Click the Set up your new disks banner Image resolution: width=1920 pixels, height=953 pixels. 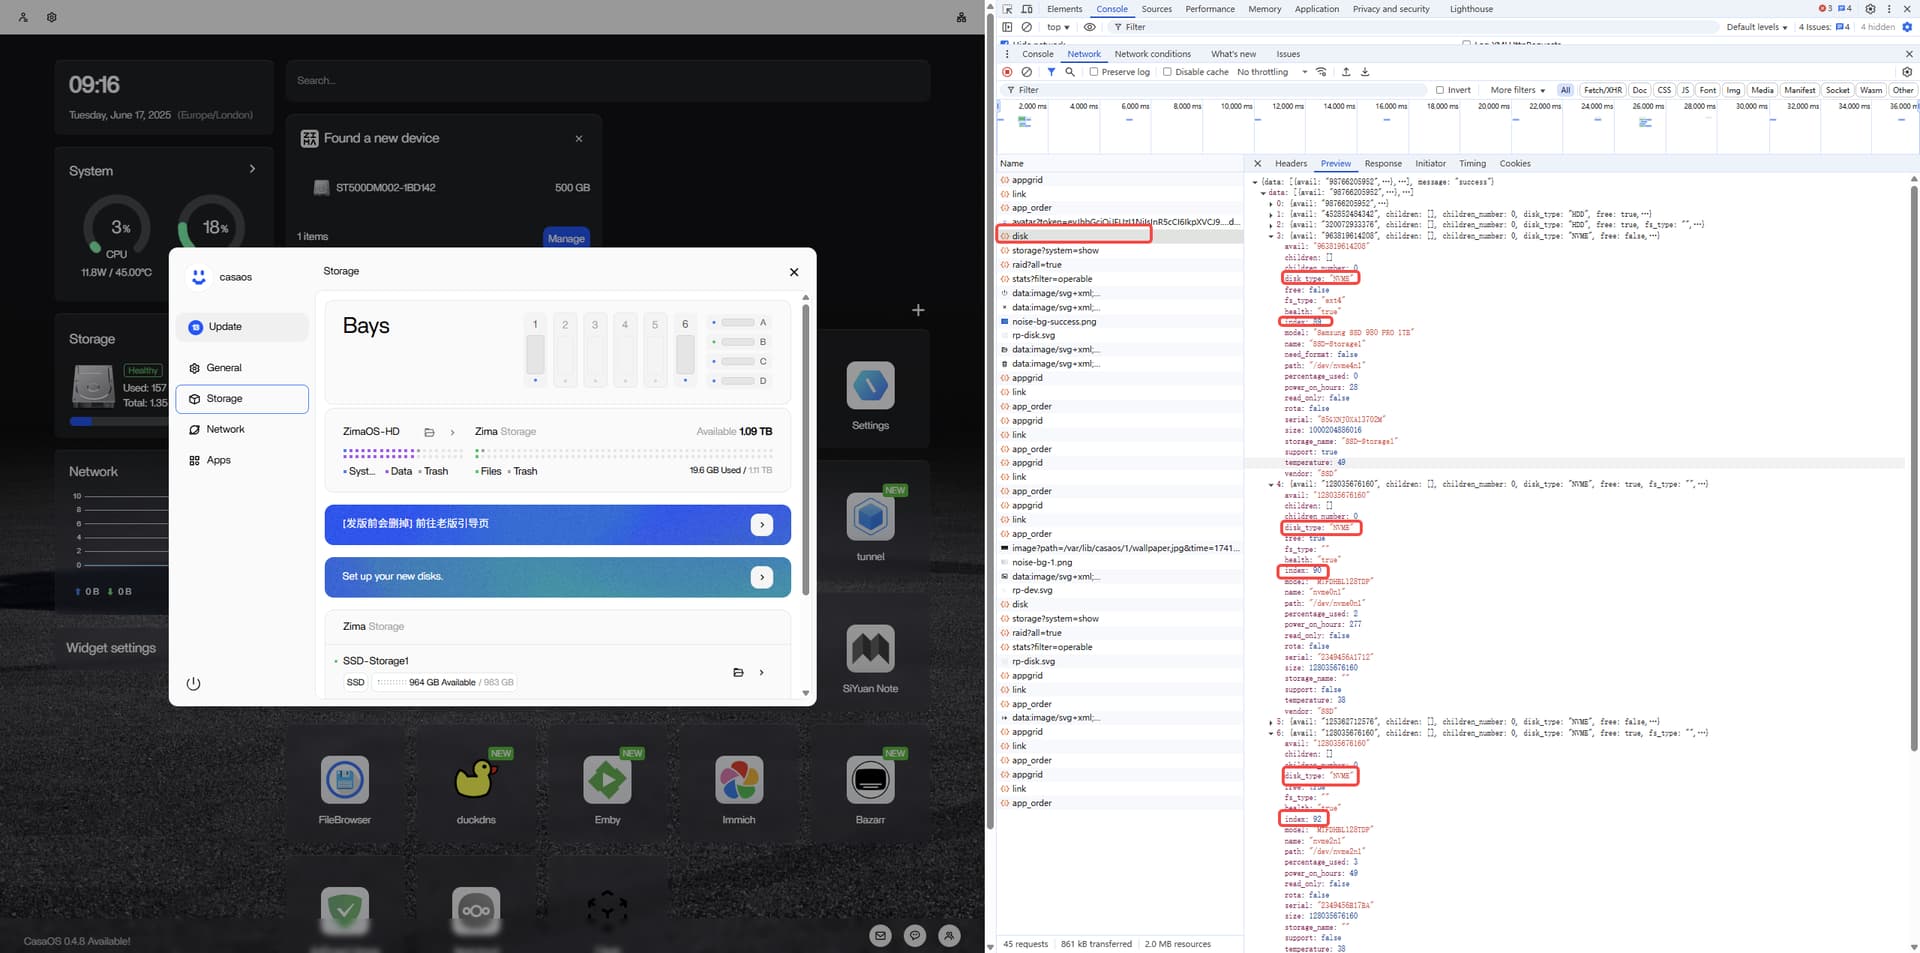click(558, 577)
